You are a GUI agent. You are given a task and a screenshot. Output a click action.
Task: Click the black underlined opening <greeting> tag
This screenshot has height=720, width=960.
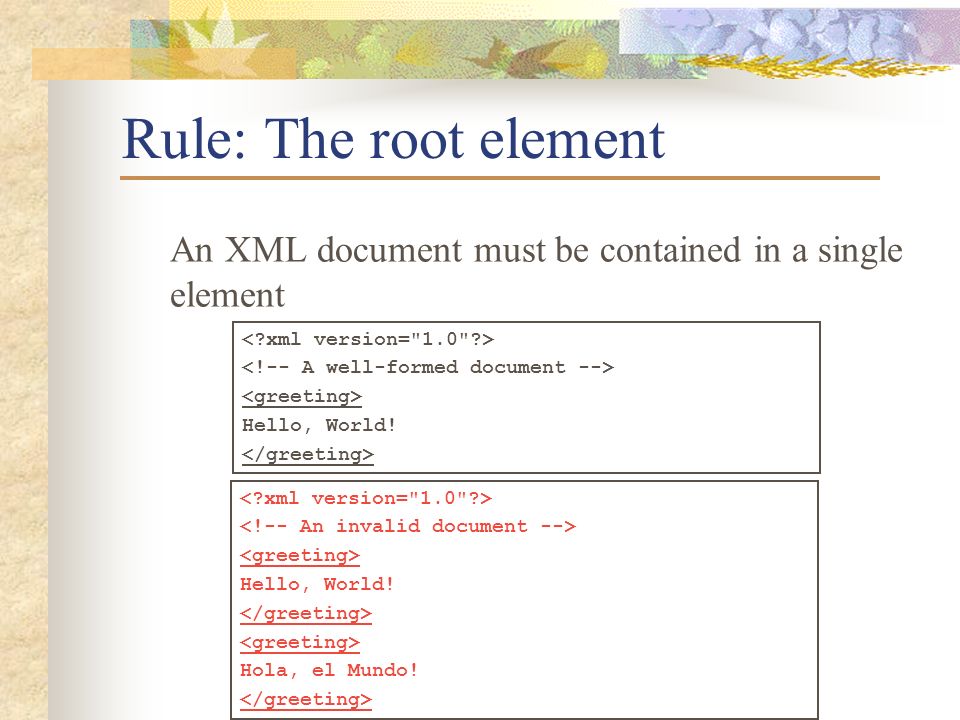tap(302, 397)
